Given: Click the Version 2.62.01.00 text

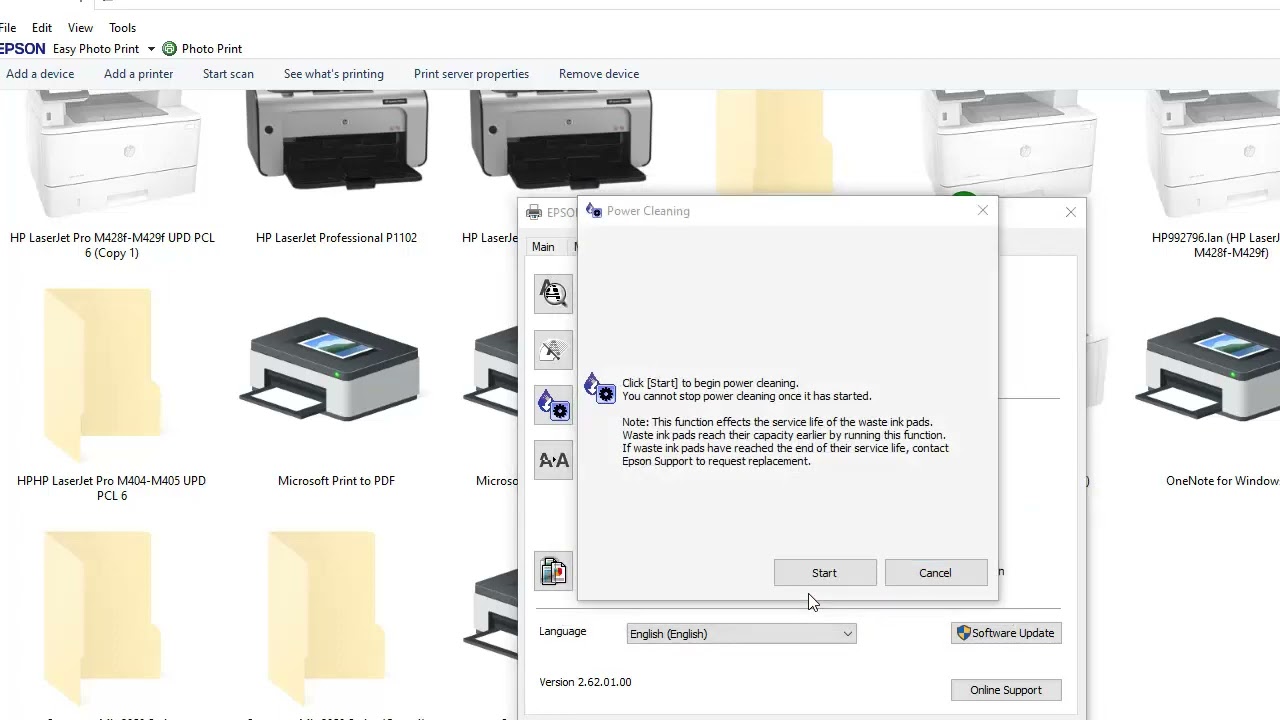Looking at the screenshot, I should (585, 682).
